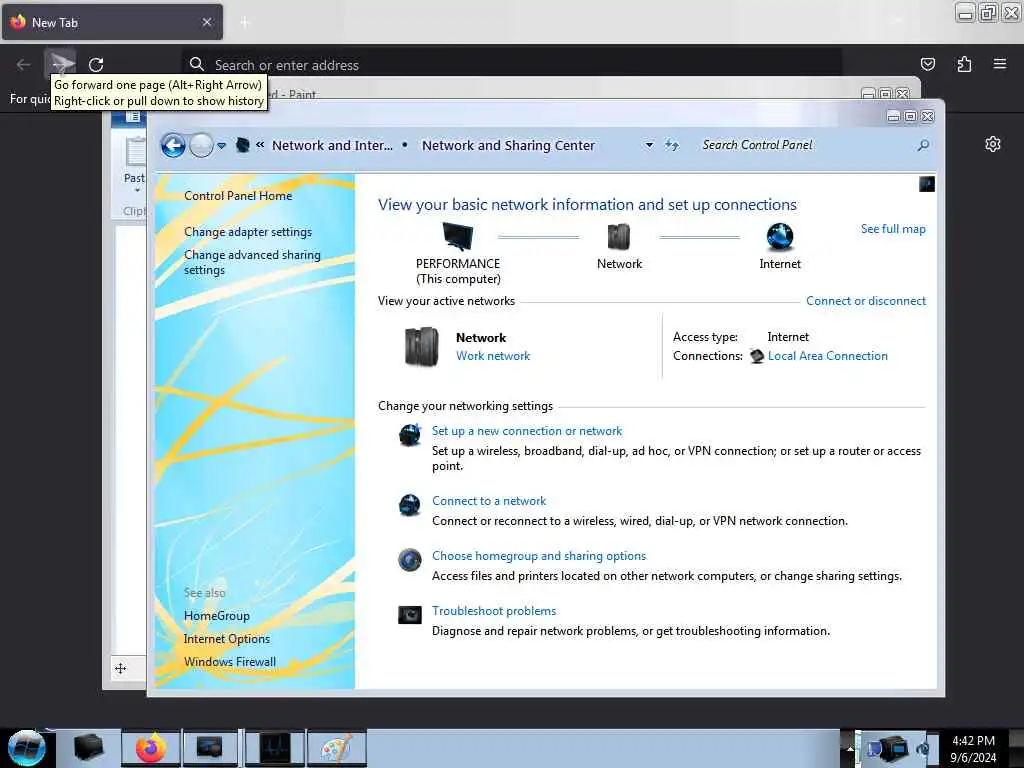Open the Paint icon on the taskbar

point(336,748)
